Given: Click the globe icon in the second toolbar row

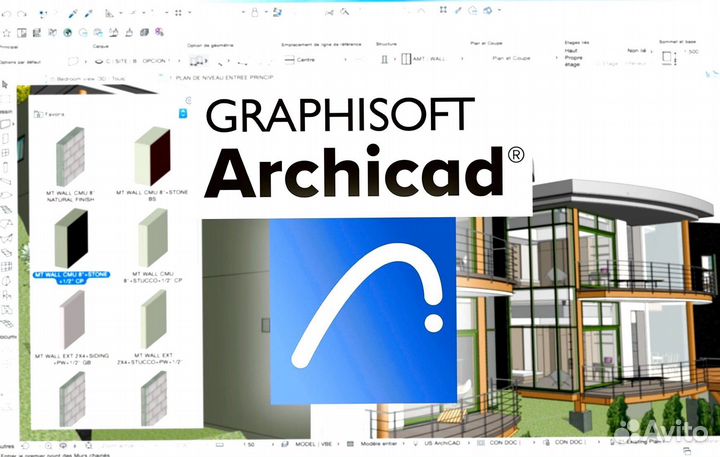Looking at the screenshot, I should click(x=68, y=33).
